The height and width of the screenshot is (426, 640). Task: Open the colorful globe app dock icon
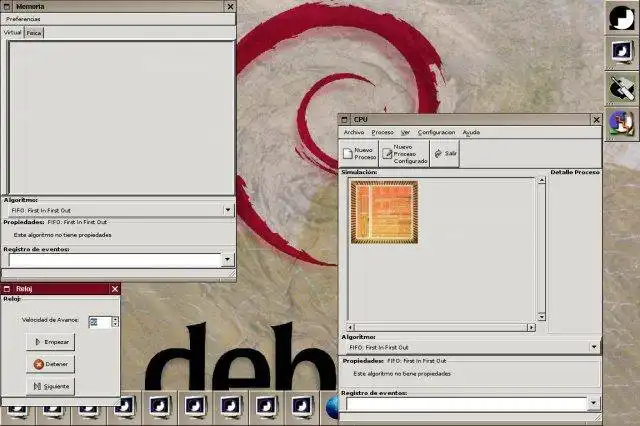coord(622,124)
